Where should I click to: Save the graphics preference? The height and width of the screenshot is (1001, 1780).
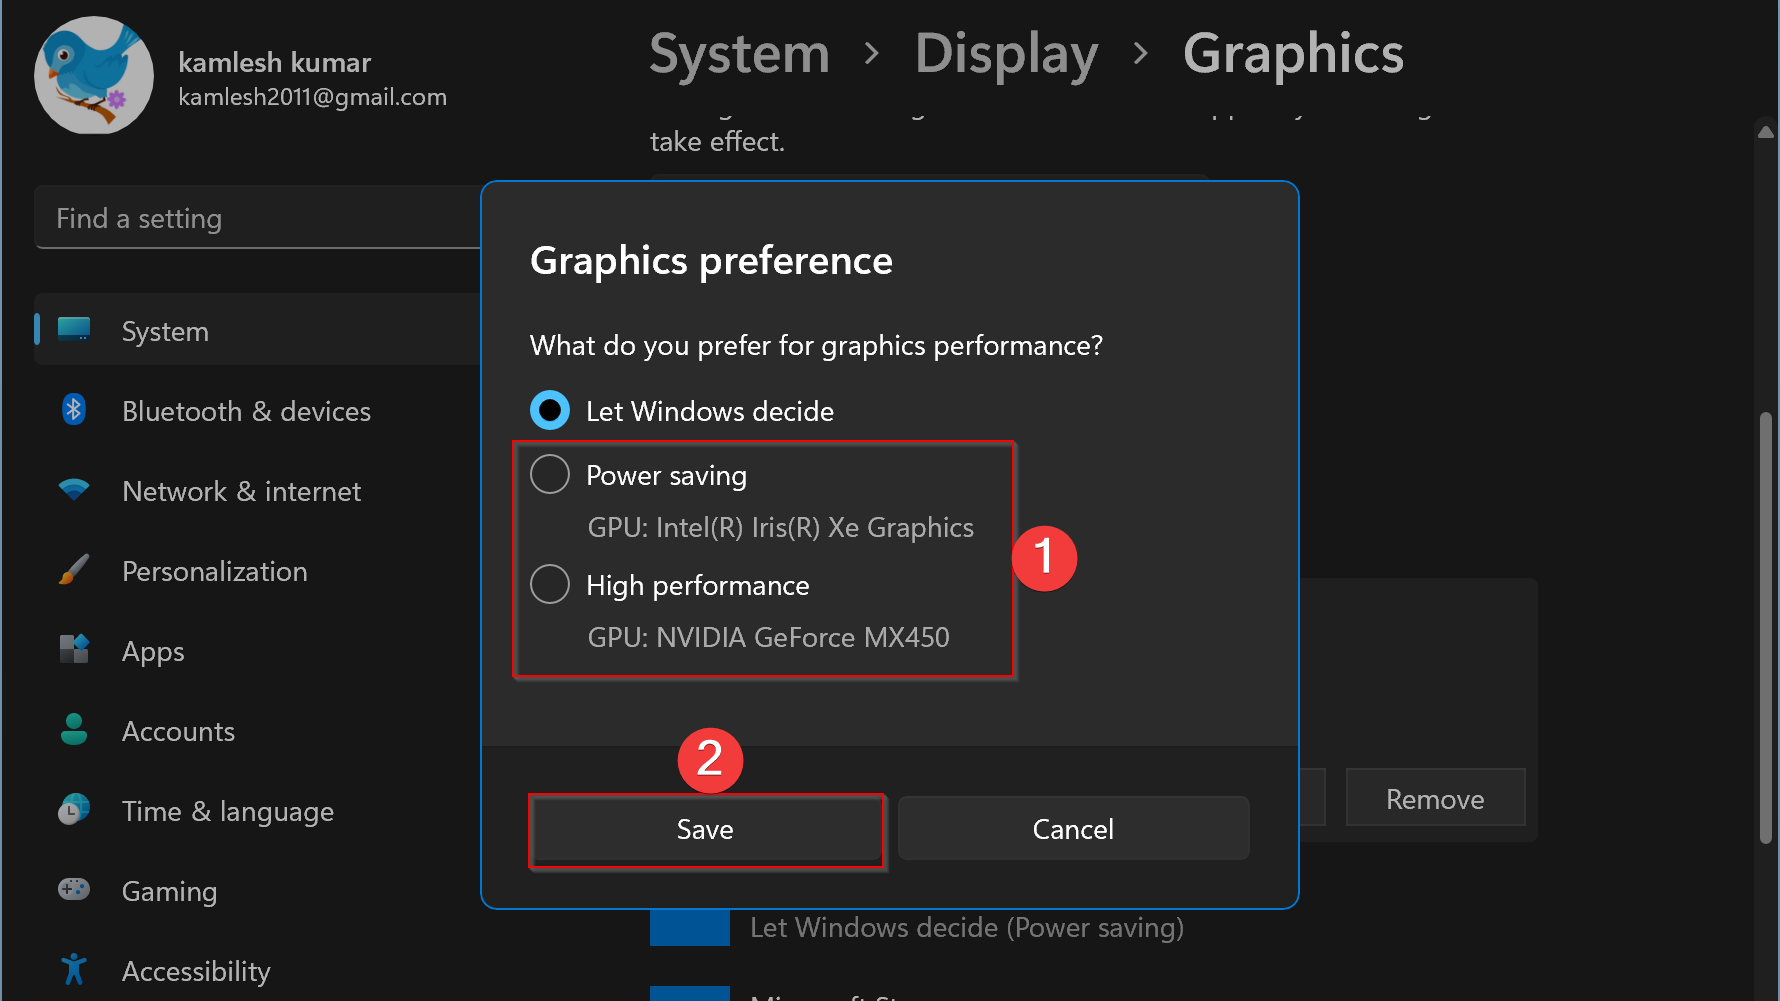click(705, 829)
